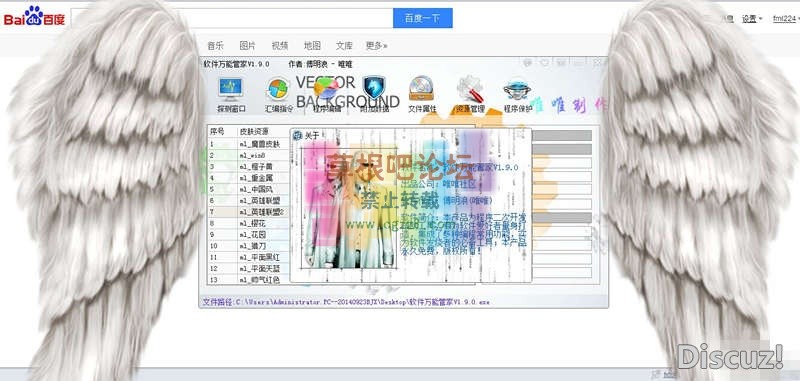Open the 资源管理 gear and wrench icon
The width and height of the screenshot is (800, 381).
470,89
